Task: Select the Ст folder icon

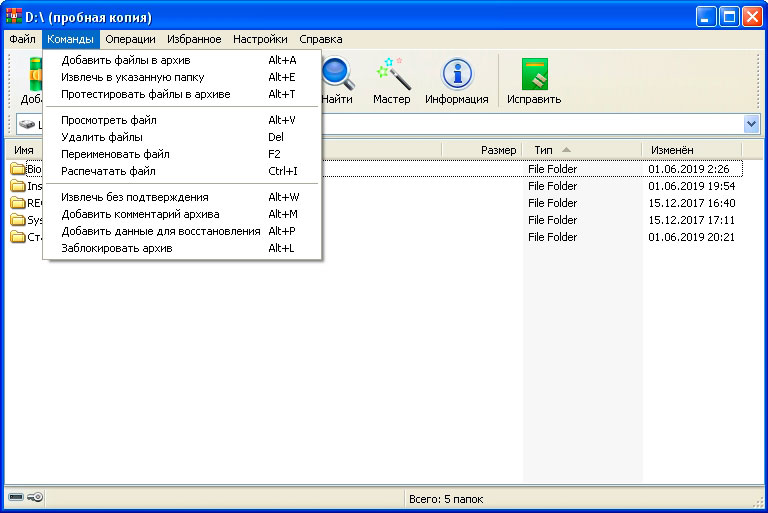Action: pyautogui.click(x=18, y=237)
